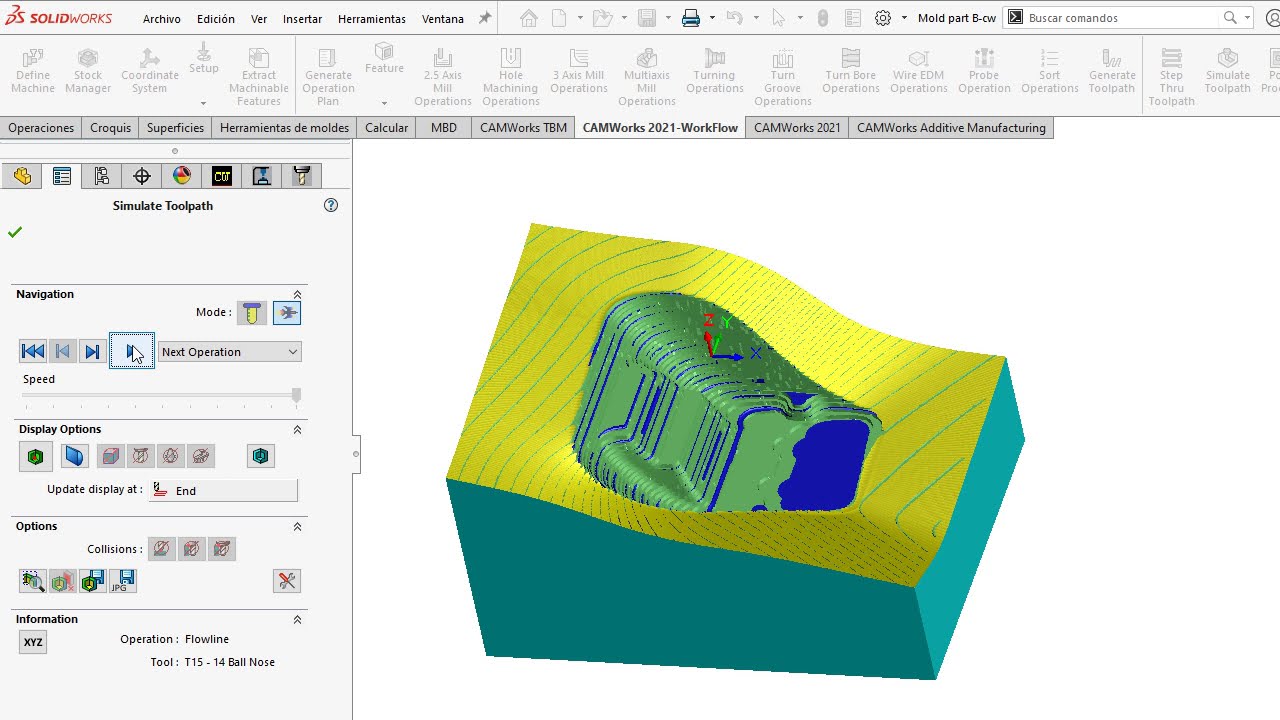
Task: Jump to start of simulation
Action: (x=33, y=351)
